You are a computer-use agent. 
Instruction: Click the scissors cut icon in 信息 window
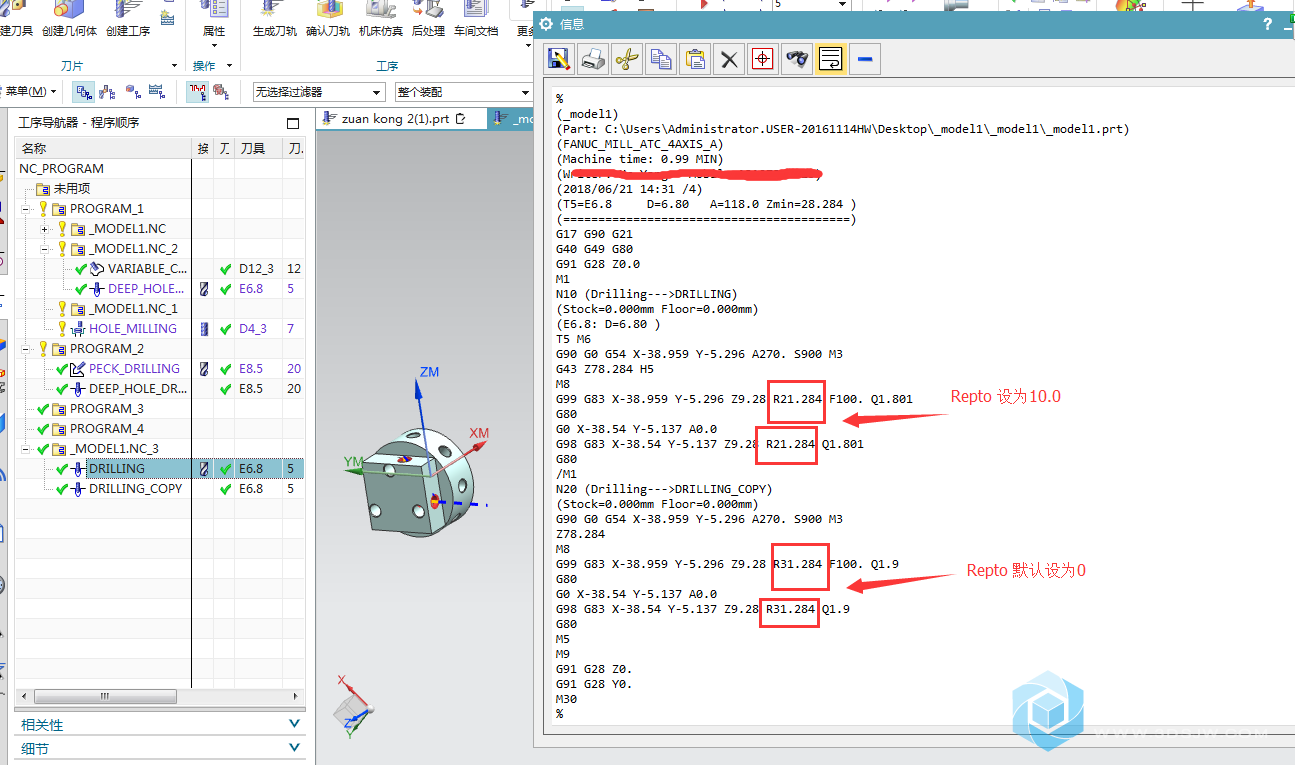pos(627,59)
